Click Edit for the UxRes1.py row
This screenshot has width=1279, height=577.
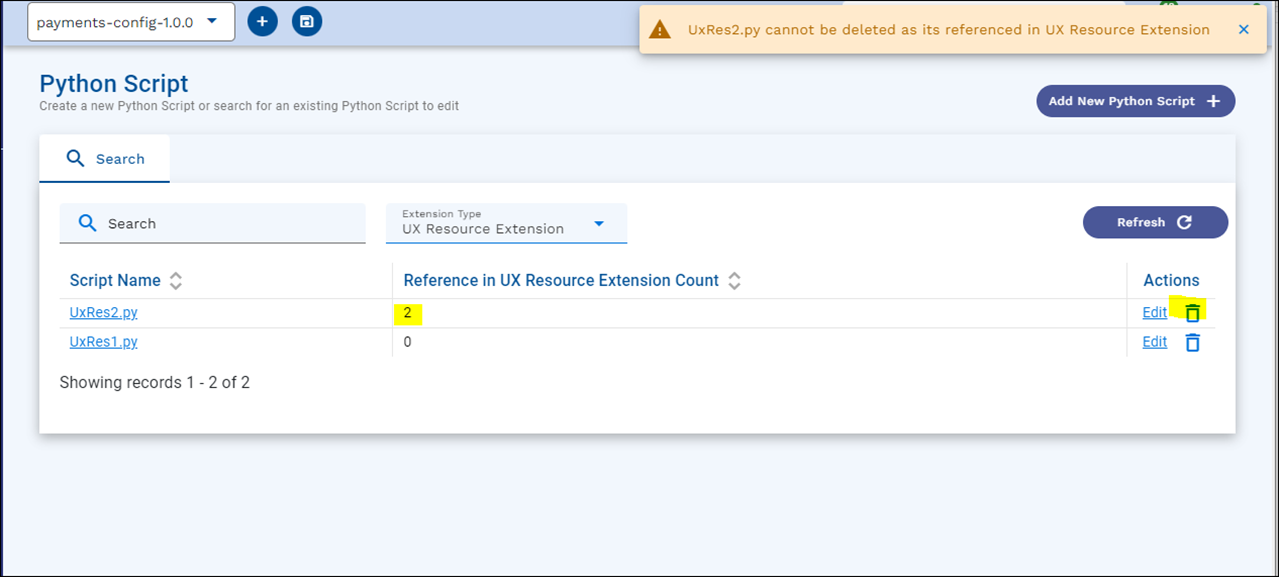click(1154, 342)
